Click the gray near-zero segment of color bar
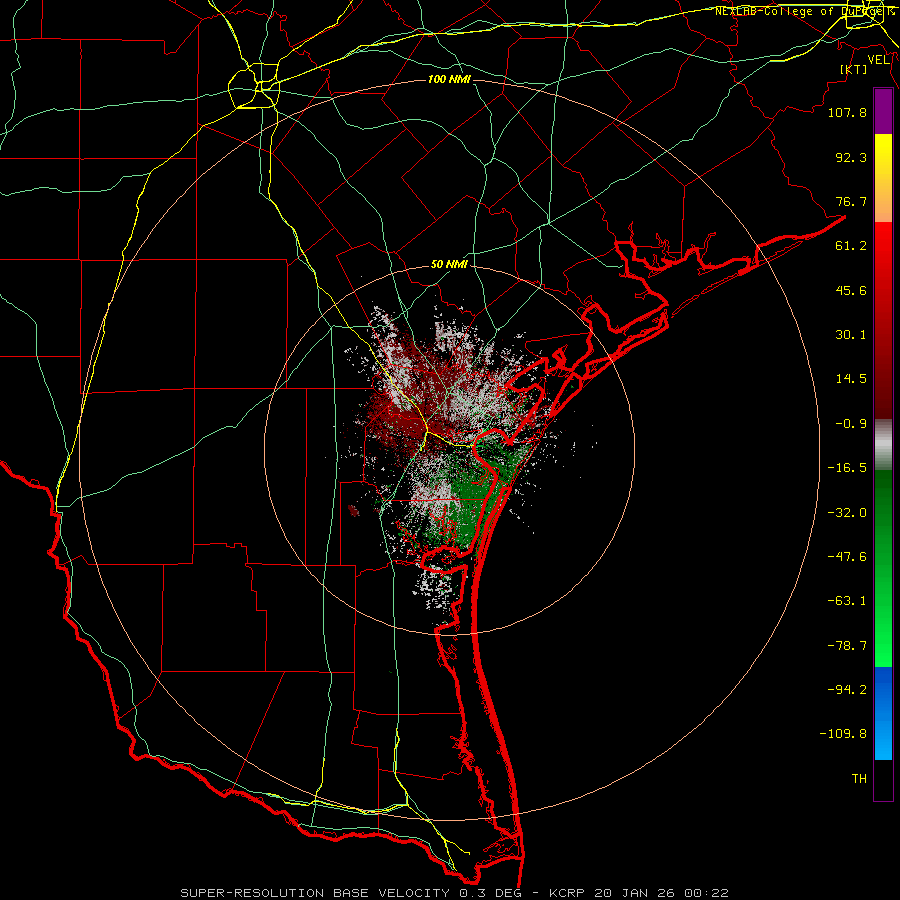 pyautogui.click(x=883, y=445)
